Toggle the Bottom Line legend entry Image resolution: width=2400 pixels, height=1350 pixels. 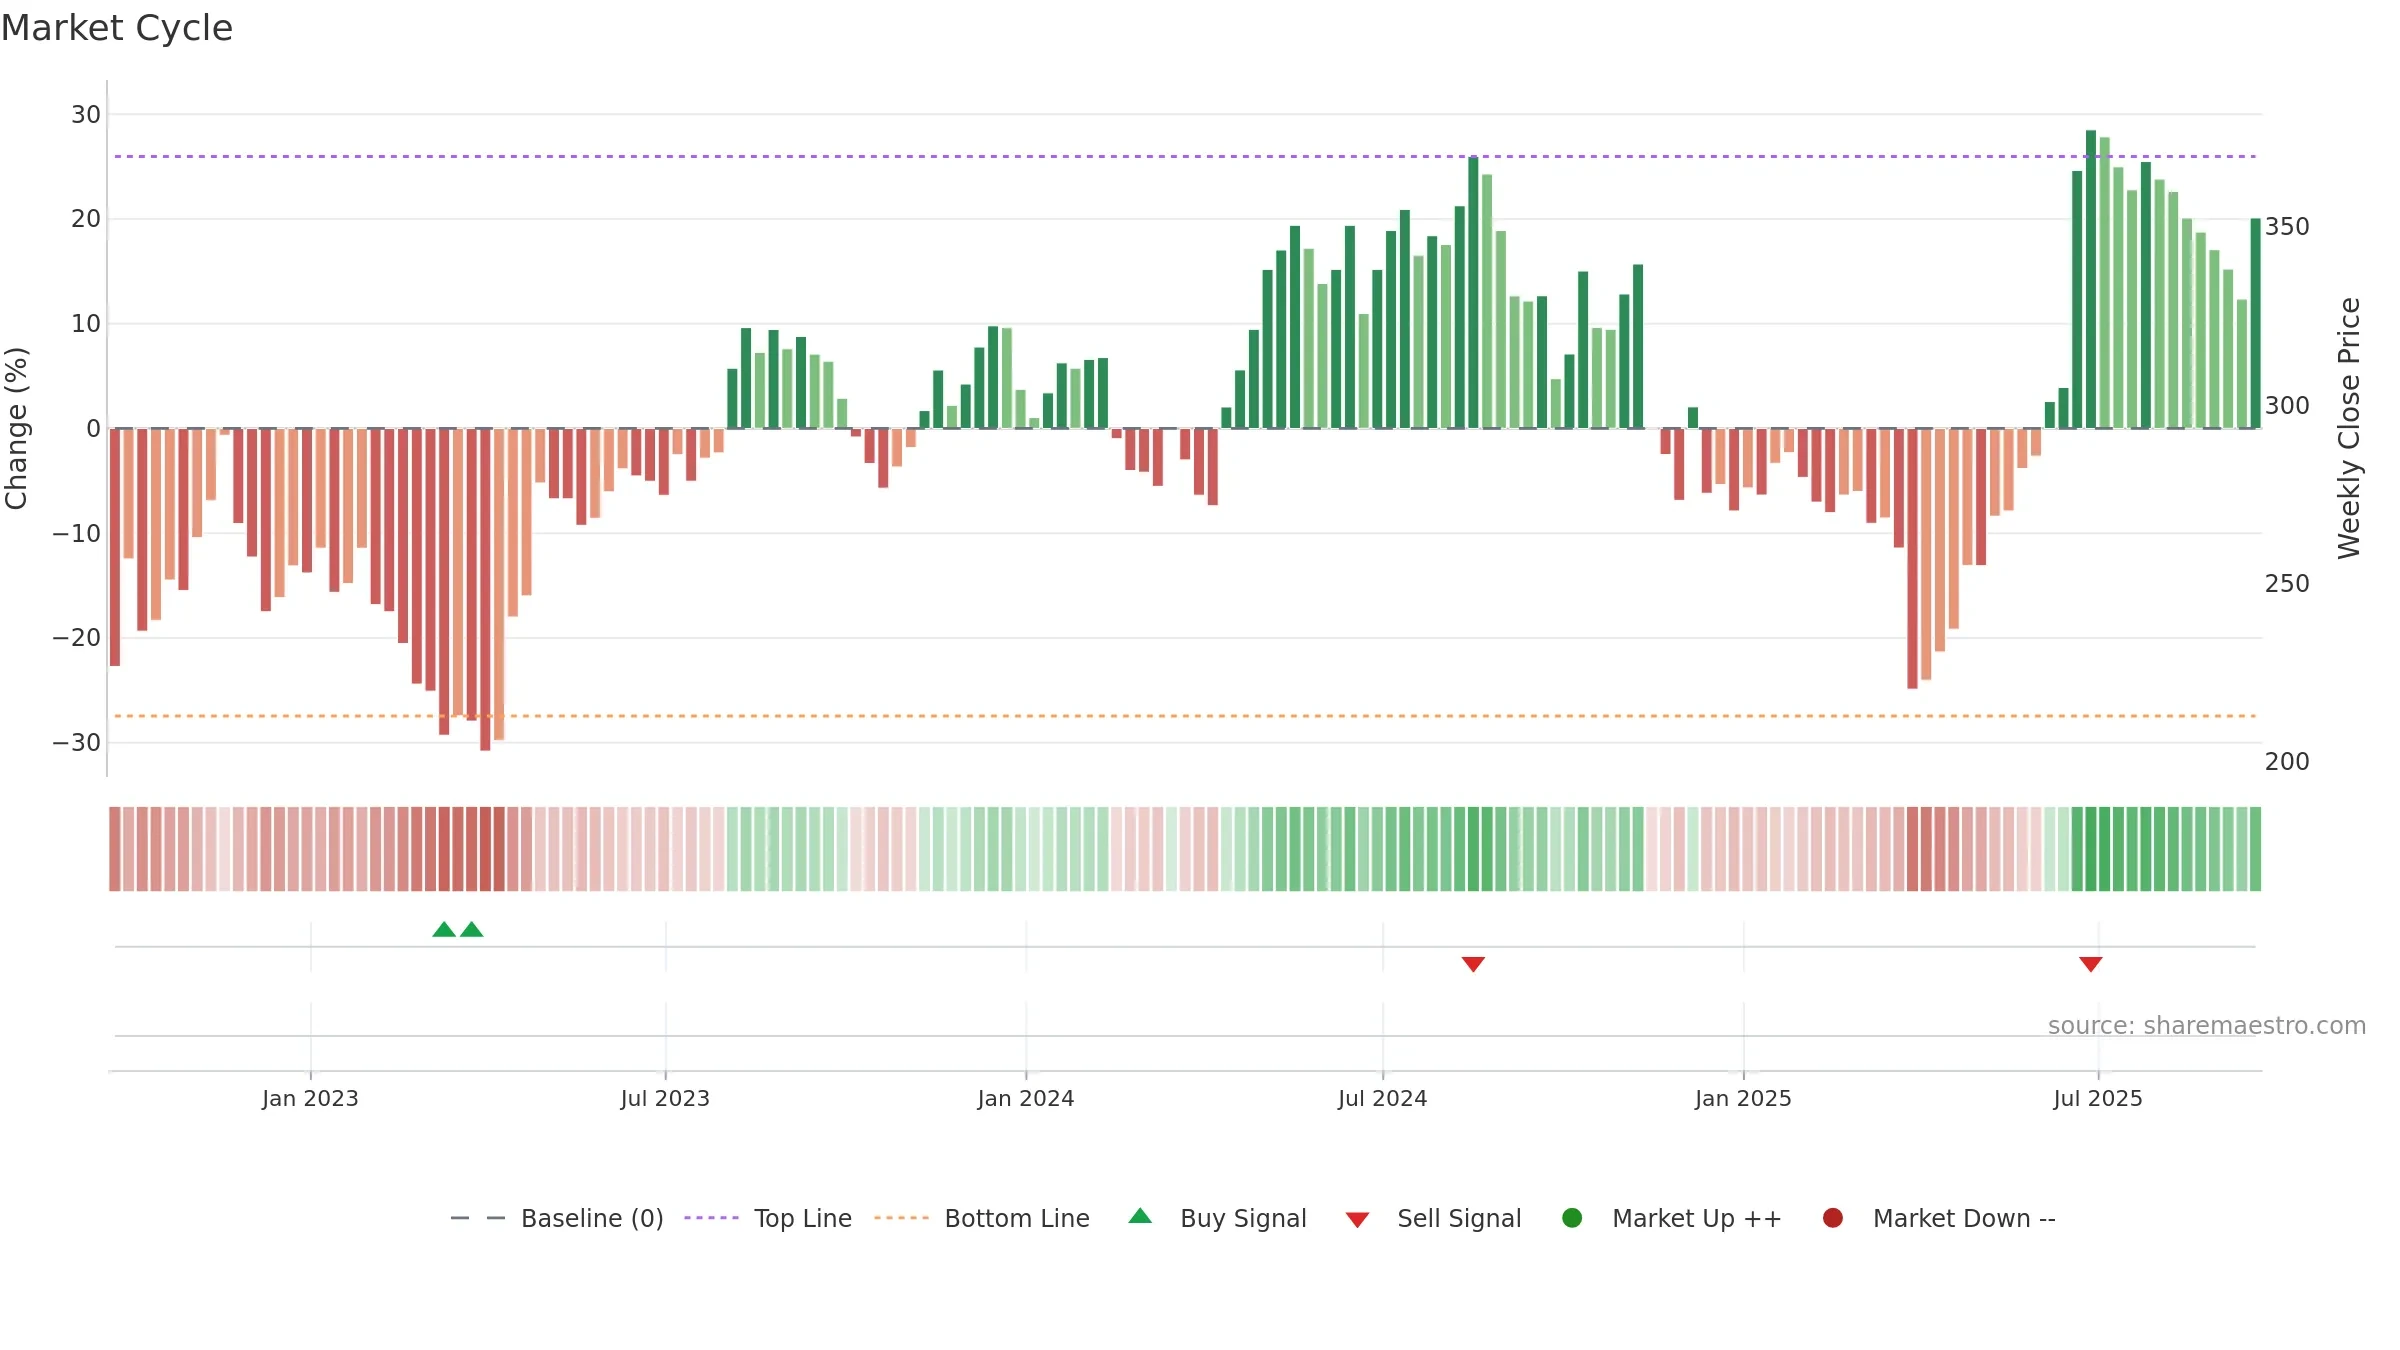pyautogui.click(x=1017, y=1218)
